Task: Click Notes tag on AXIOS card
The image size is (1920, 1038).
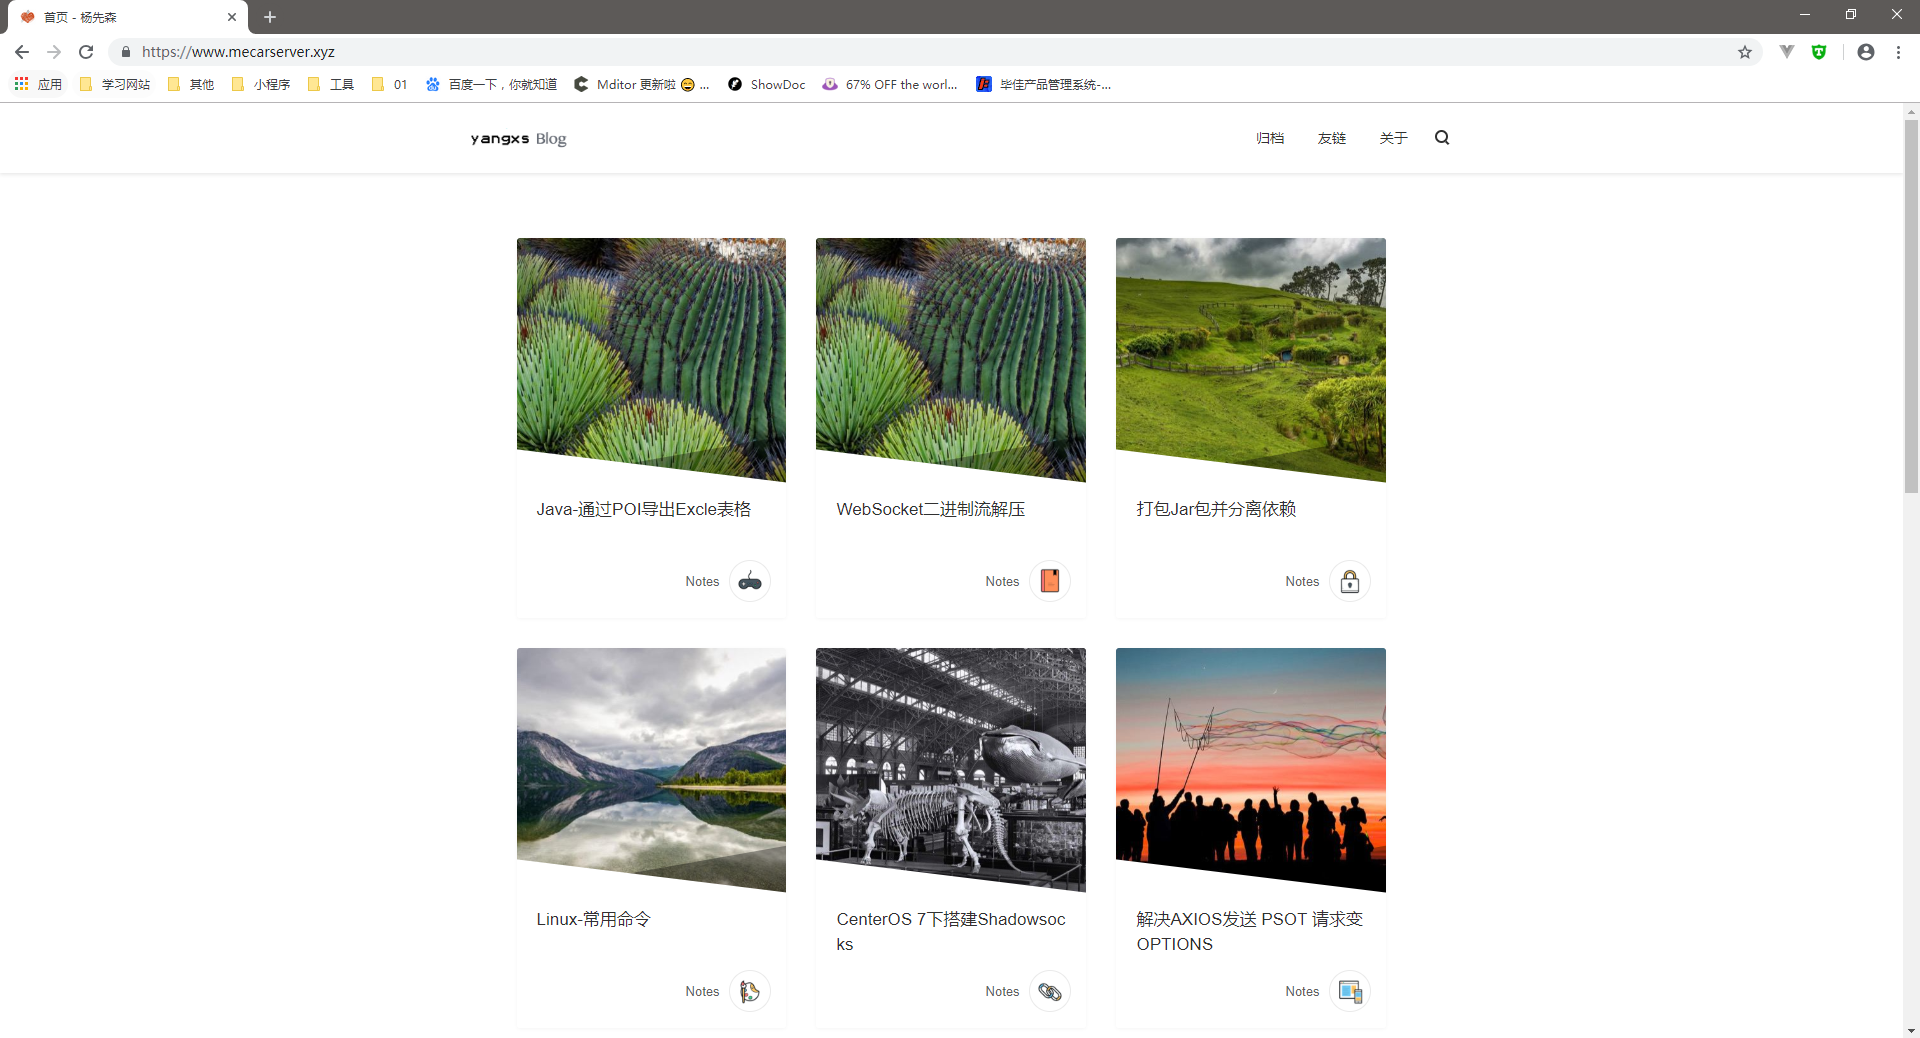Action: (x=1302, y=991)
